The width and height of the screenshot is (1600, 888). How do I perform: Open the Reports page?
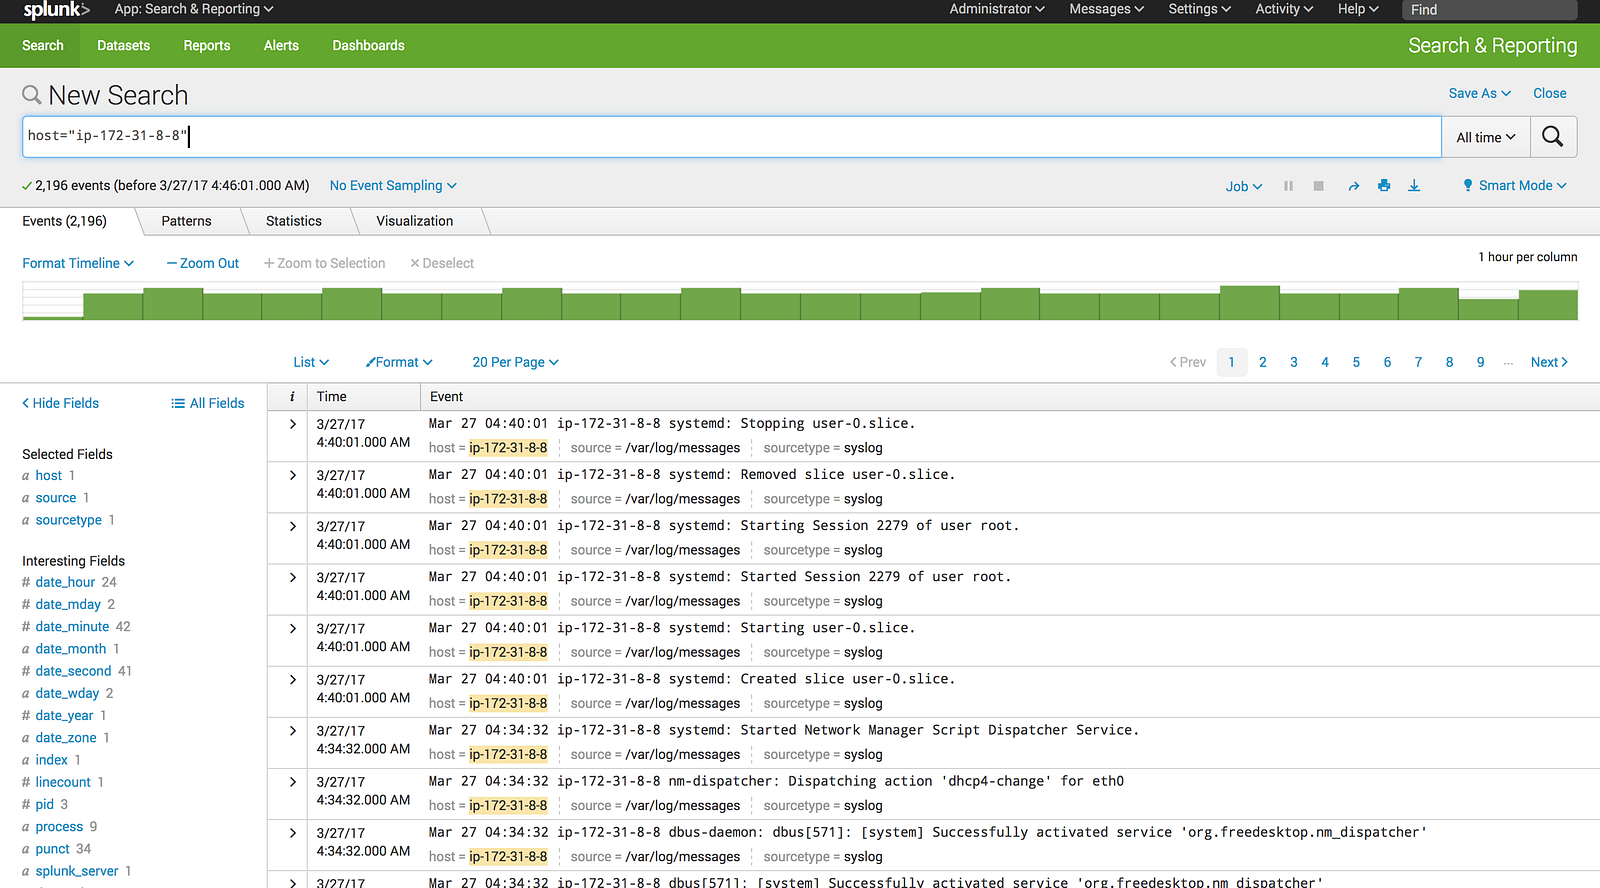coord(207,46)
